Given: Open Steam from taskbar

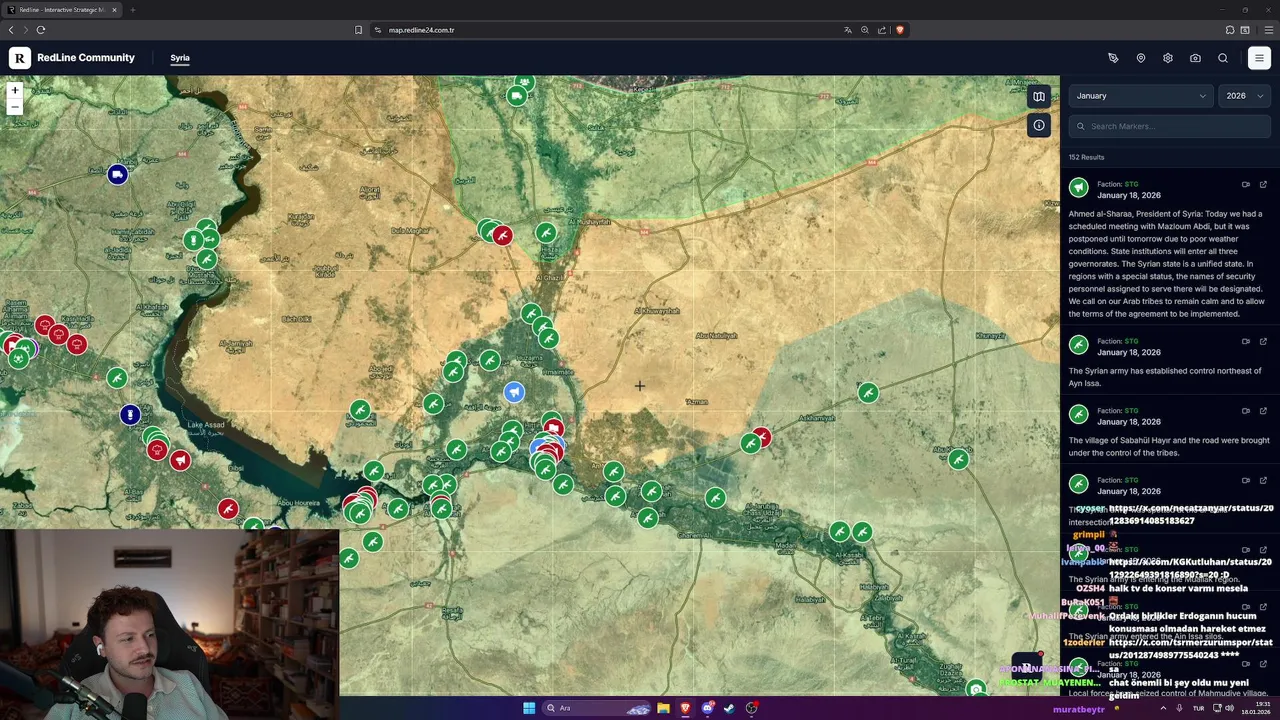Looking at the screenshot, I should coord(729,708).
